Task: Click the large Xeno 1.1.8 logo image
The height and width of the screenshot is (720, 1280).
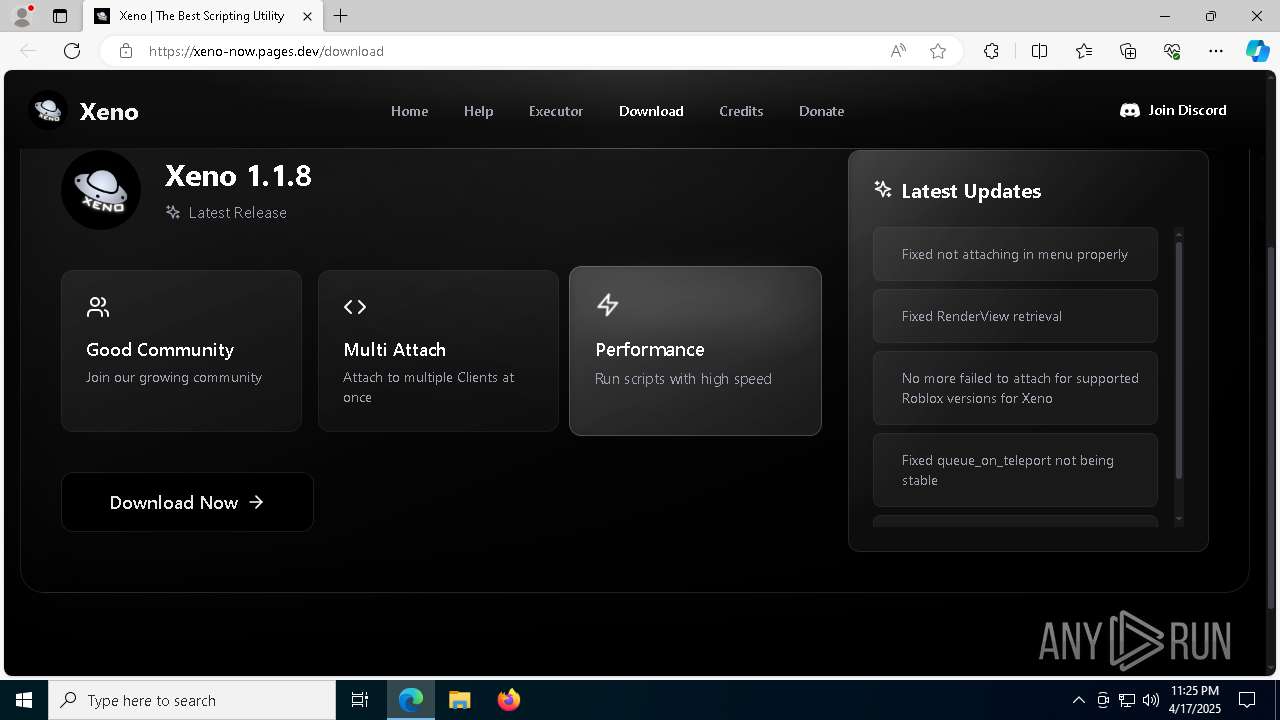Action: point(101,190)
